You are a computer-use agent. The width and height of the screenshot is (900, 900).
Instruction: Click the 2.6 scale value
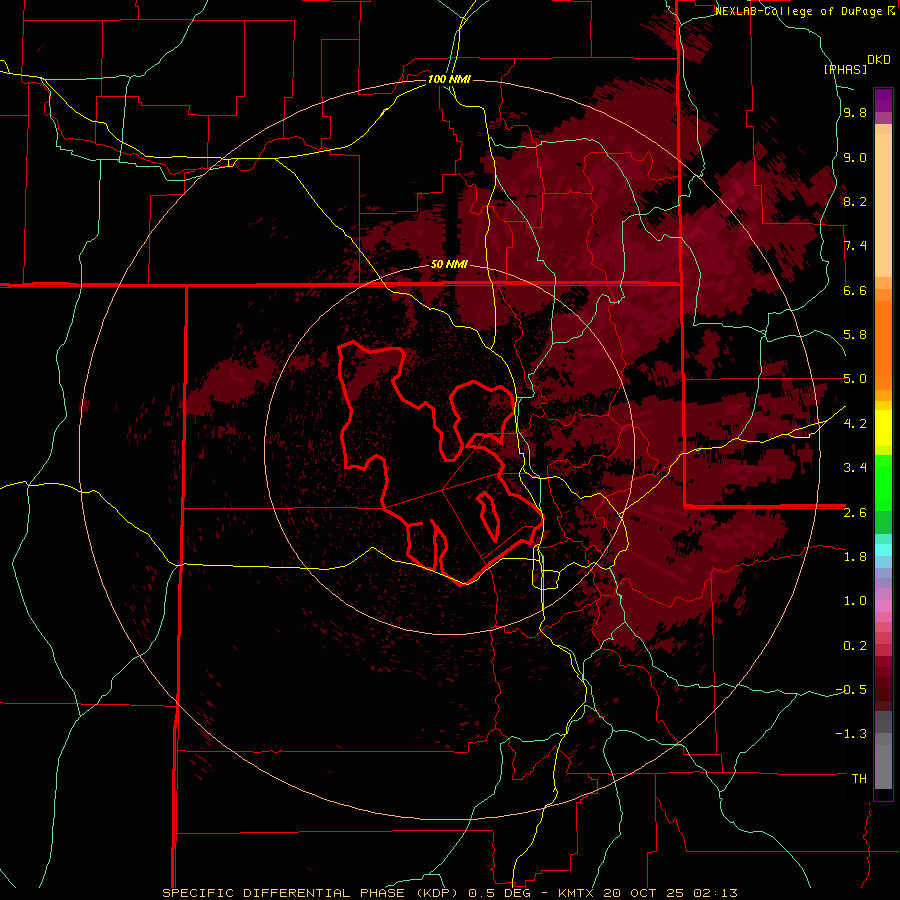tap(855, 512)
